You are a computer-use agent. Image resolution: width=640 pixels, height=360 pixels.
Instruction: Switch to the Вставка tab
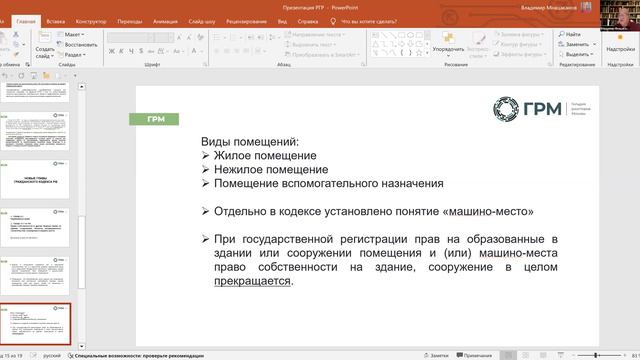[x=56, y=21]
